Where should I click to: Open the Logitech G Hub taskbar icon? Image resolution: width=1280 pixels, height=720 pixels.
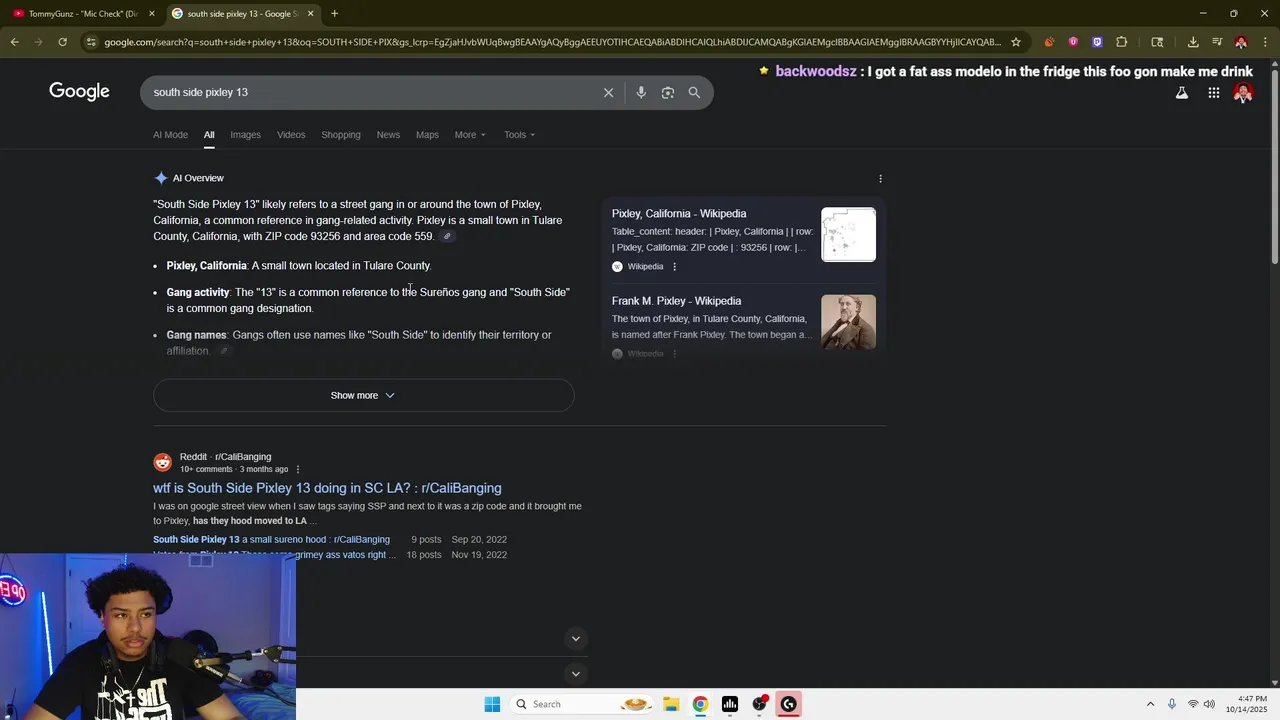coord(788,704)
